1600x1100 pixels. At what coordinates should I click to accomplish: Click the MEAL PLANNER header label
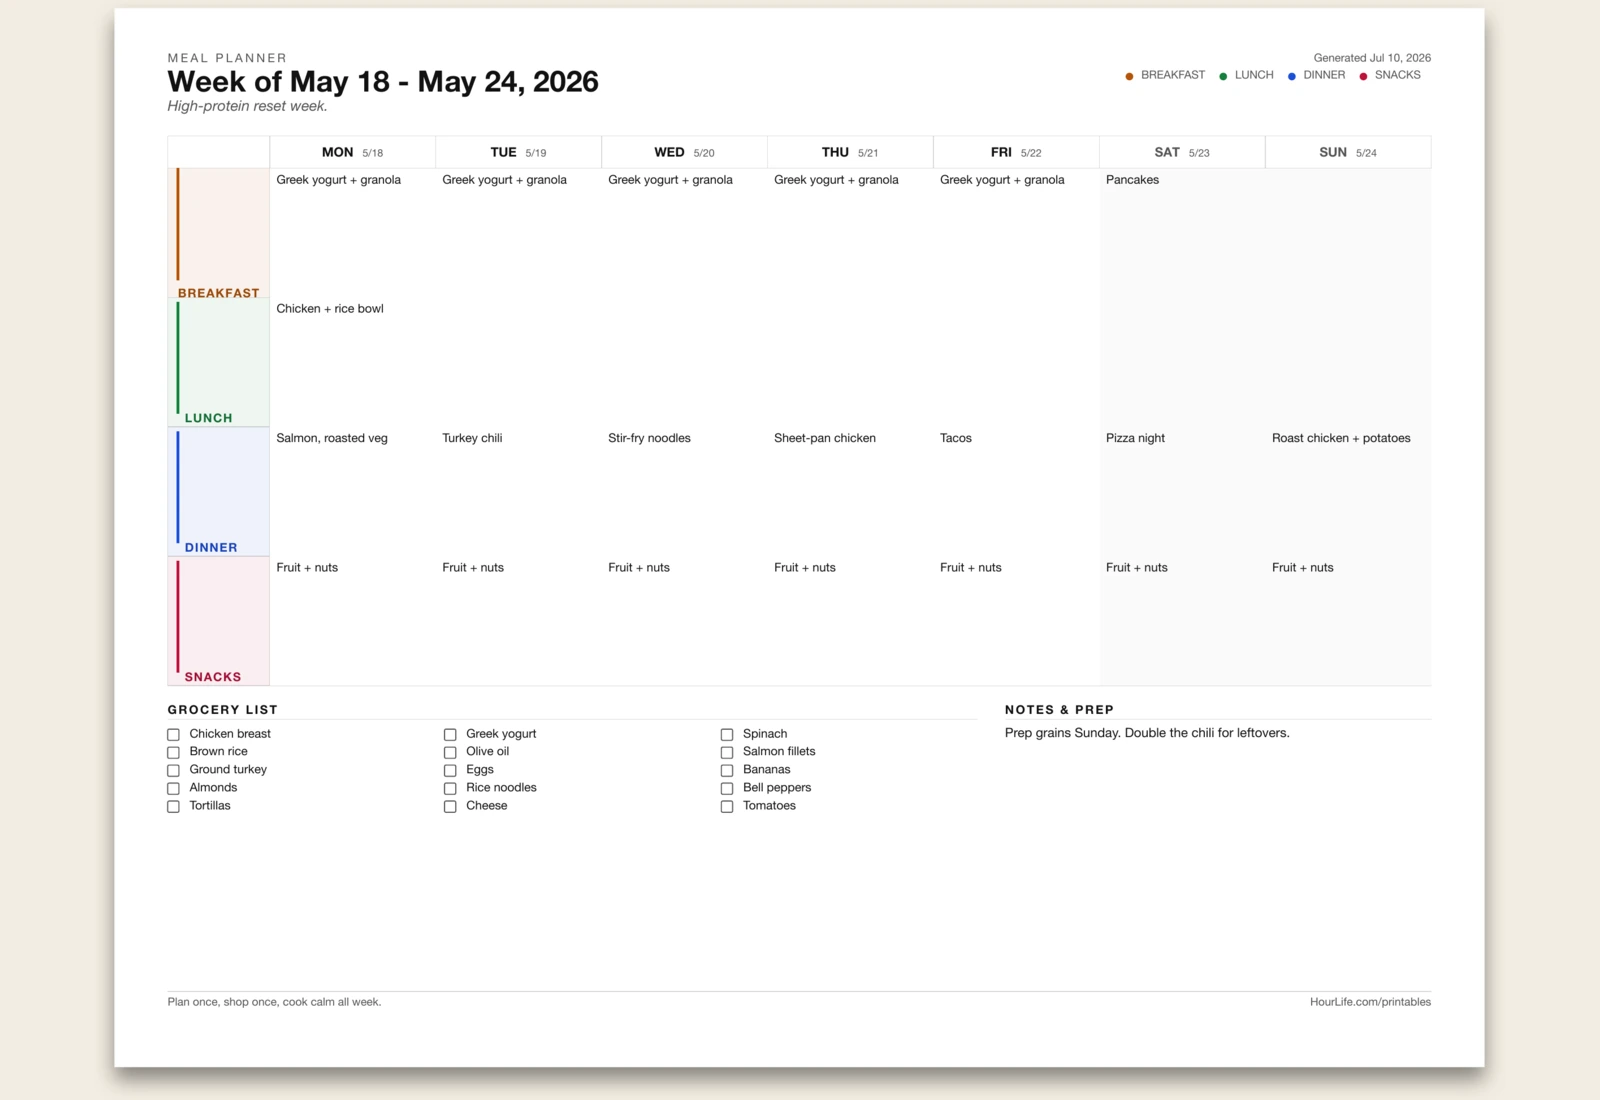pyautogui.click(x=227, y=58)
